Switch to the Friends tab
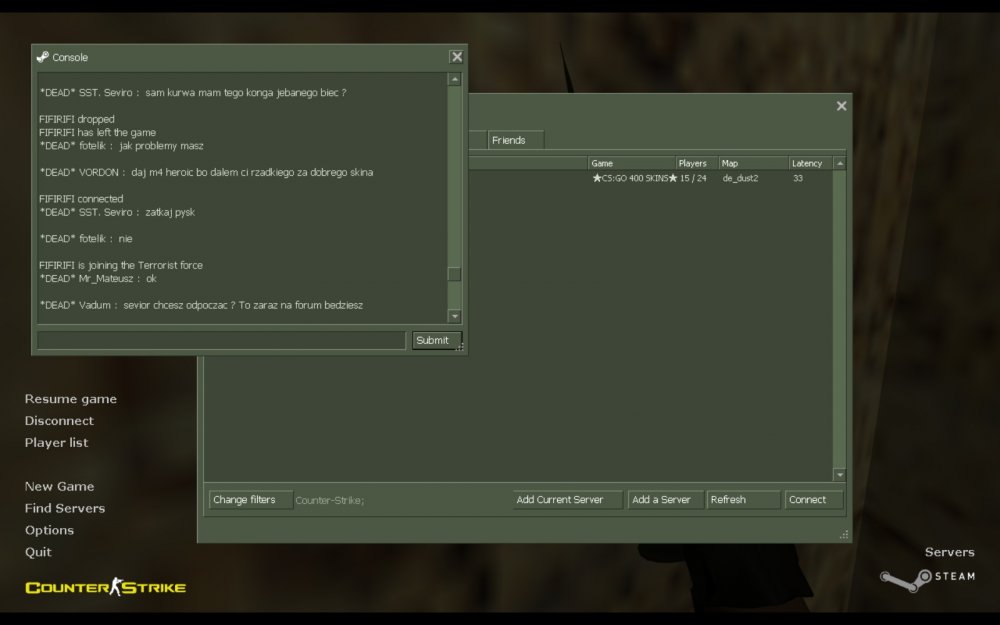The height and width of the screenshot is (625, 1000). 509,140
